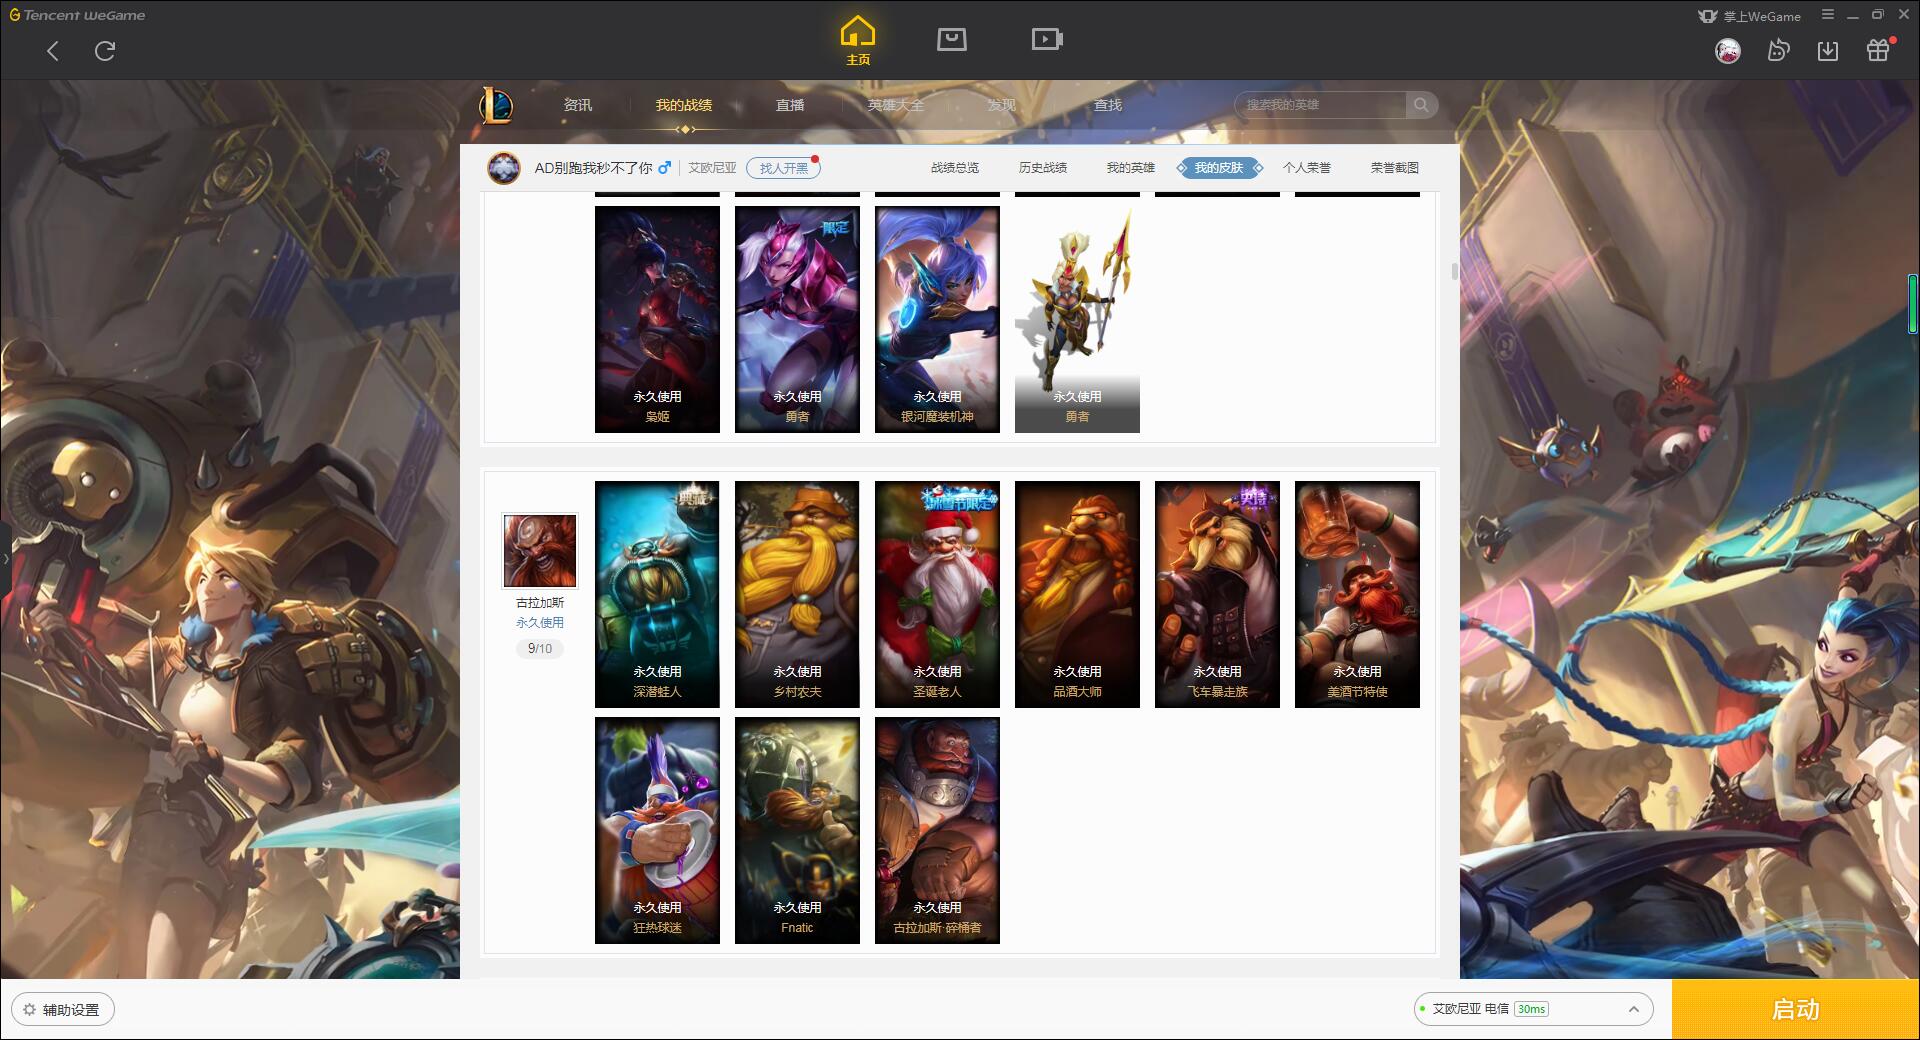Viewport: 1920px width, 1040px height.
Task: Select the 圣诞老人 skin card
Action: 937,594
